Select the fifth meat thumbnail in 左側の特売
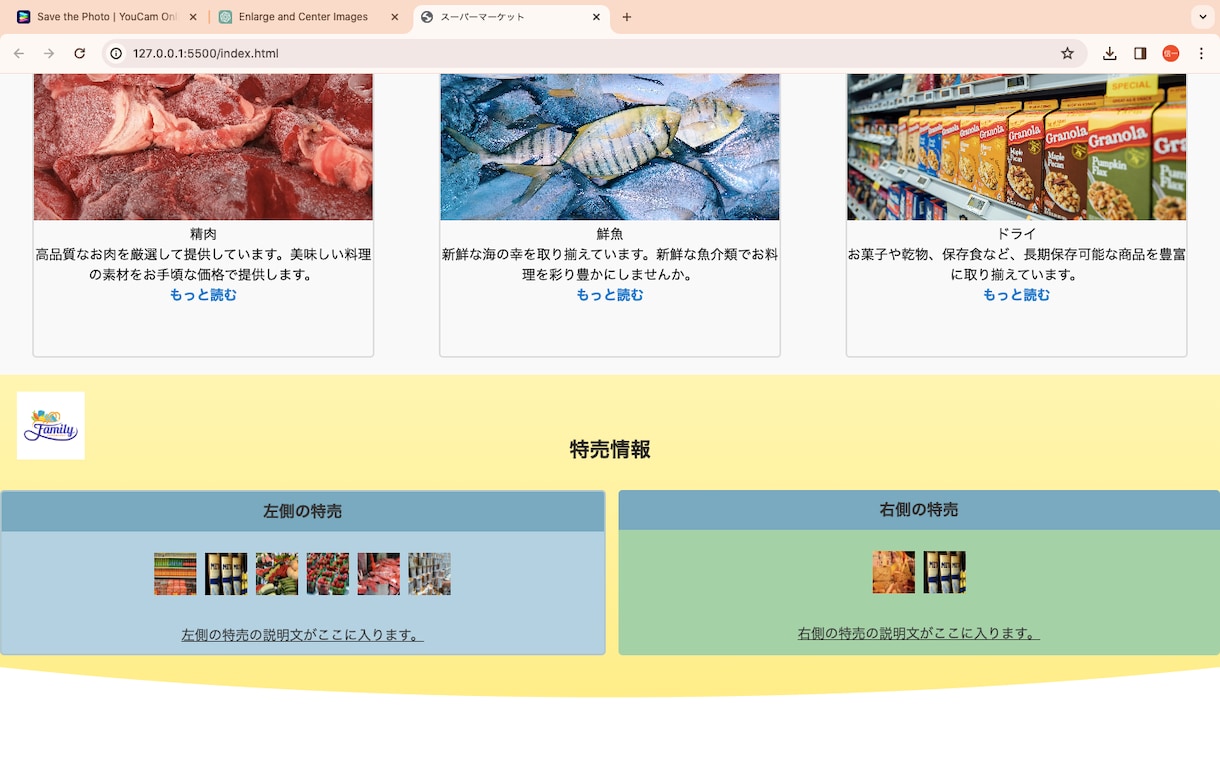Viewport: 1220px width, 763px height. pyautogui.click(x=379, y=574)
